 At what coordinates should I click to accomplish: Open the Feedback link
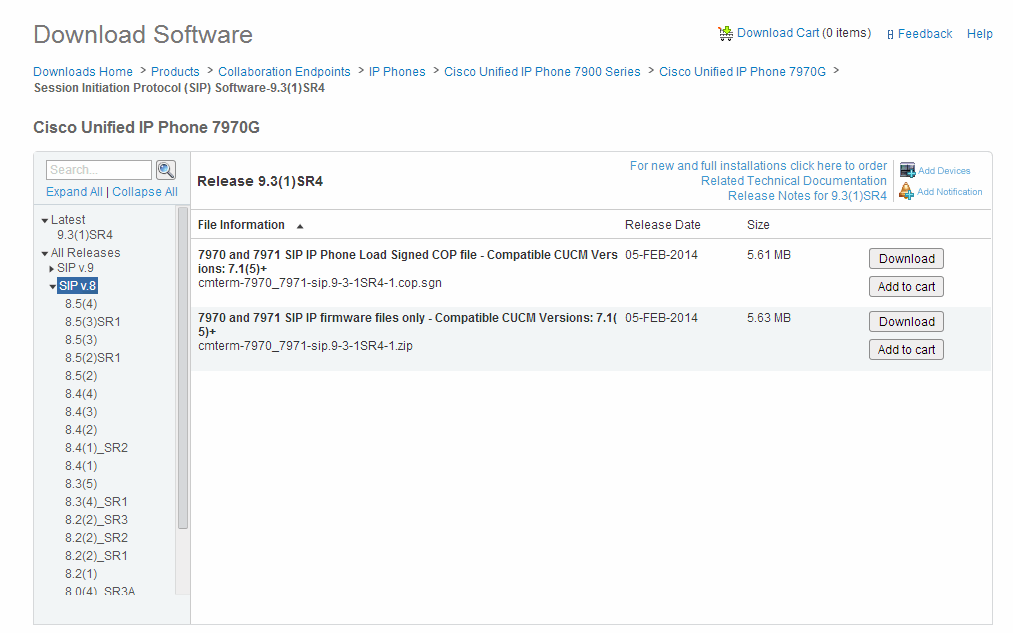(924, 34)
